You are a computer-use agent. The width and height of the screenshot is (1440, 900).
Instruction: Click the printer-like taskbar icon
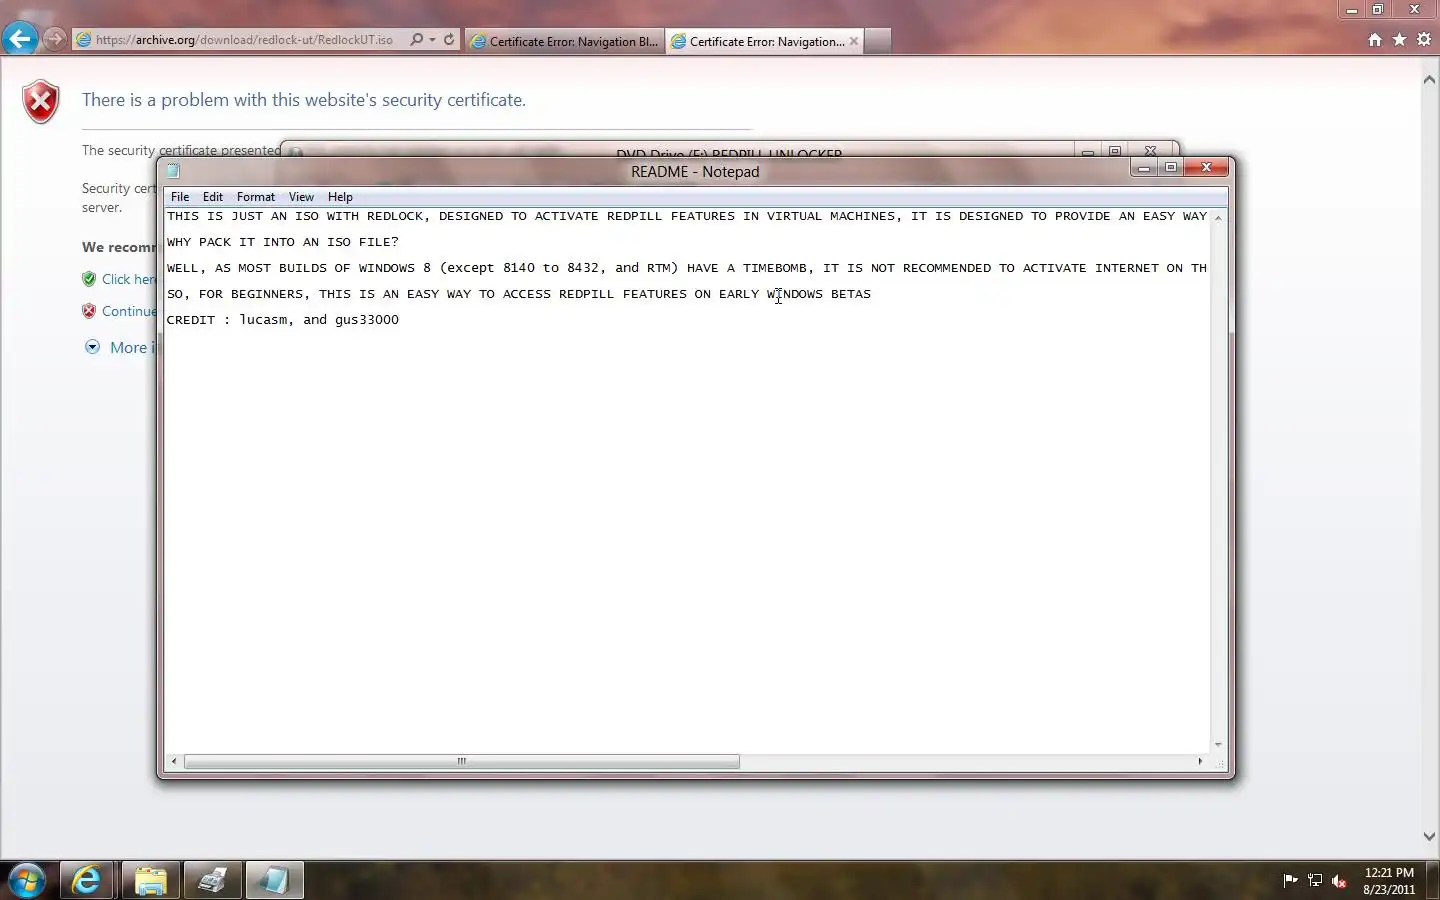click(212, 881)
